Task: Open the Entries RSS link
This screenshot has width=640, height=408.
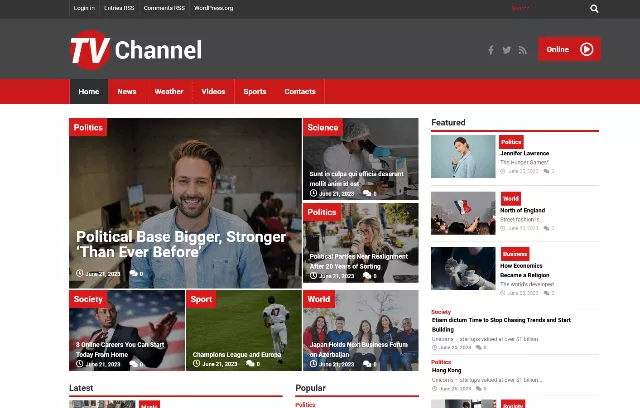Action: [119, 8]
